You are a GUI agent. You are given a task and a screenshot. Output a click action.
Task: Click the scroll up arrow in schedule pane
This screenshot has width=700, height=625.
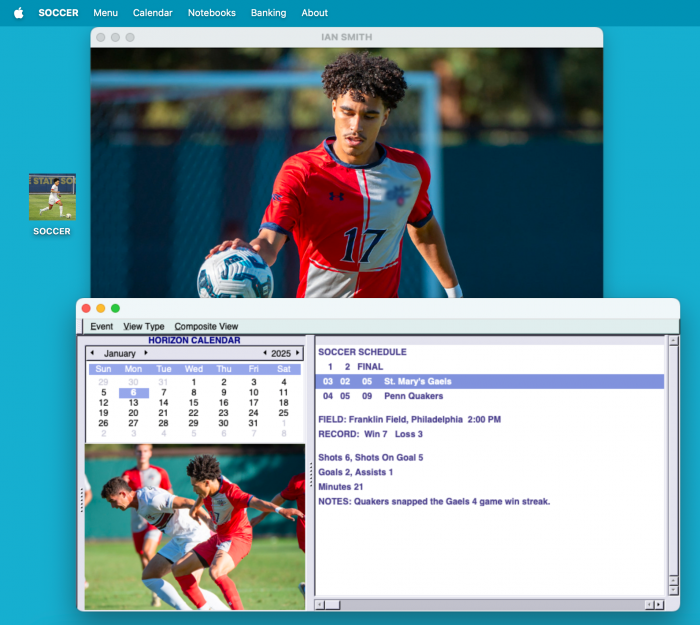[673, 341]
